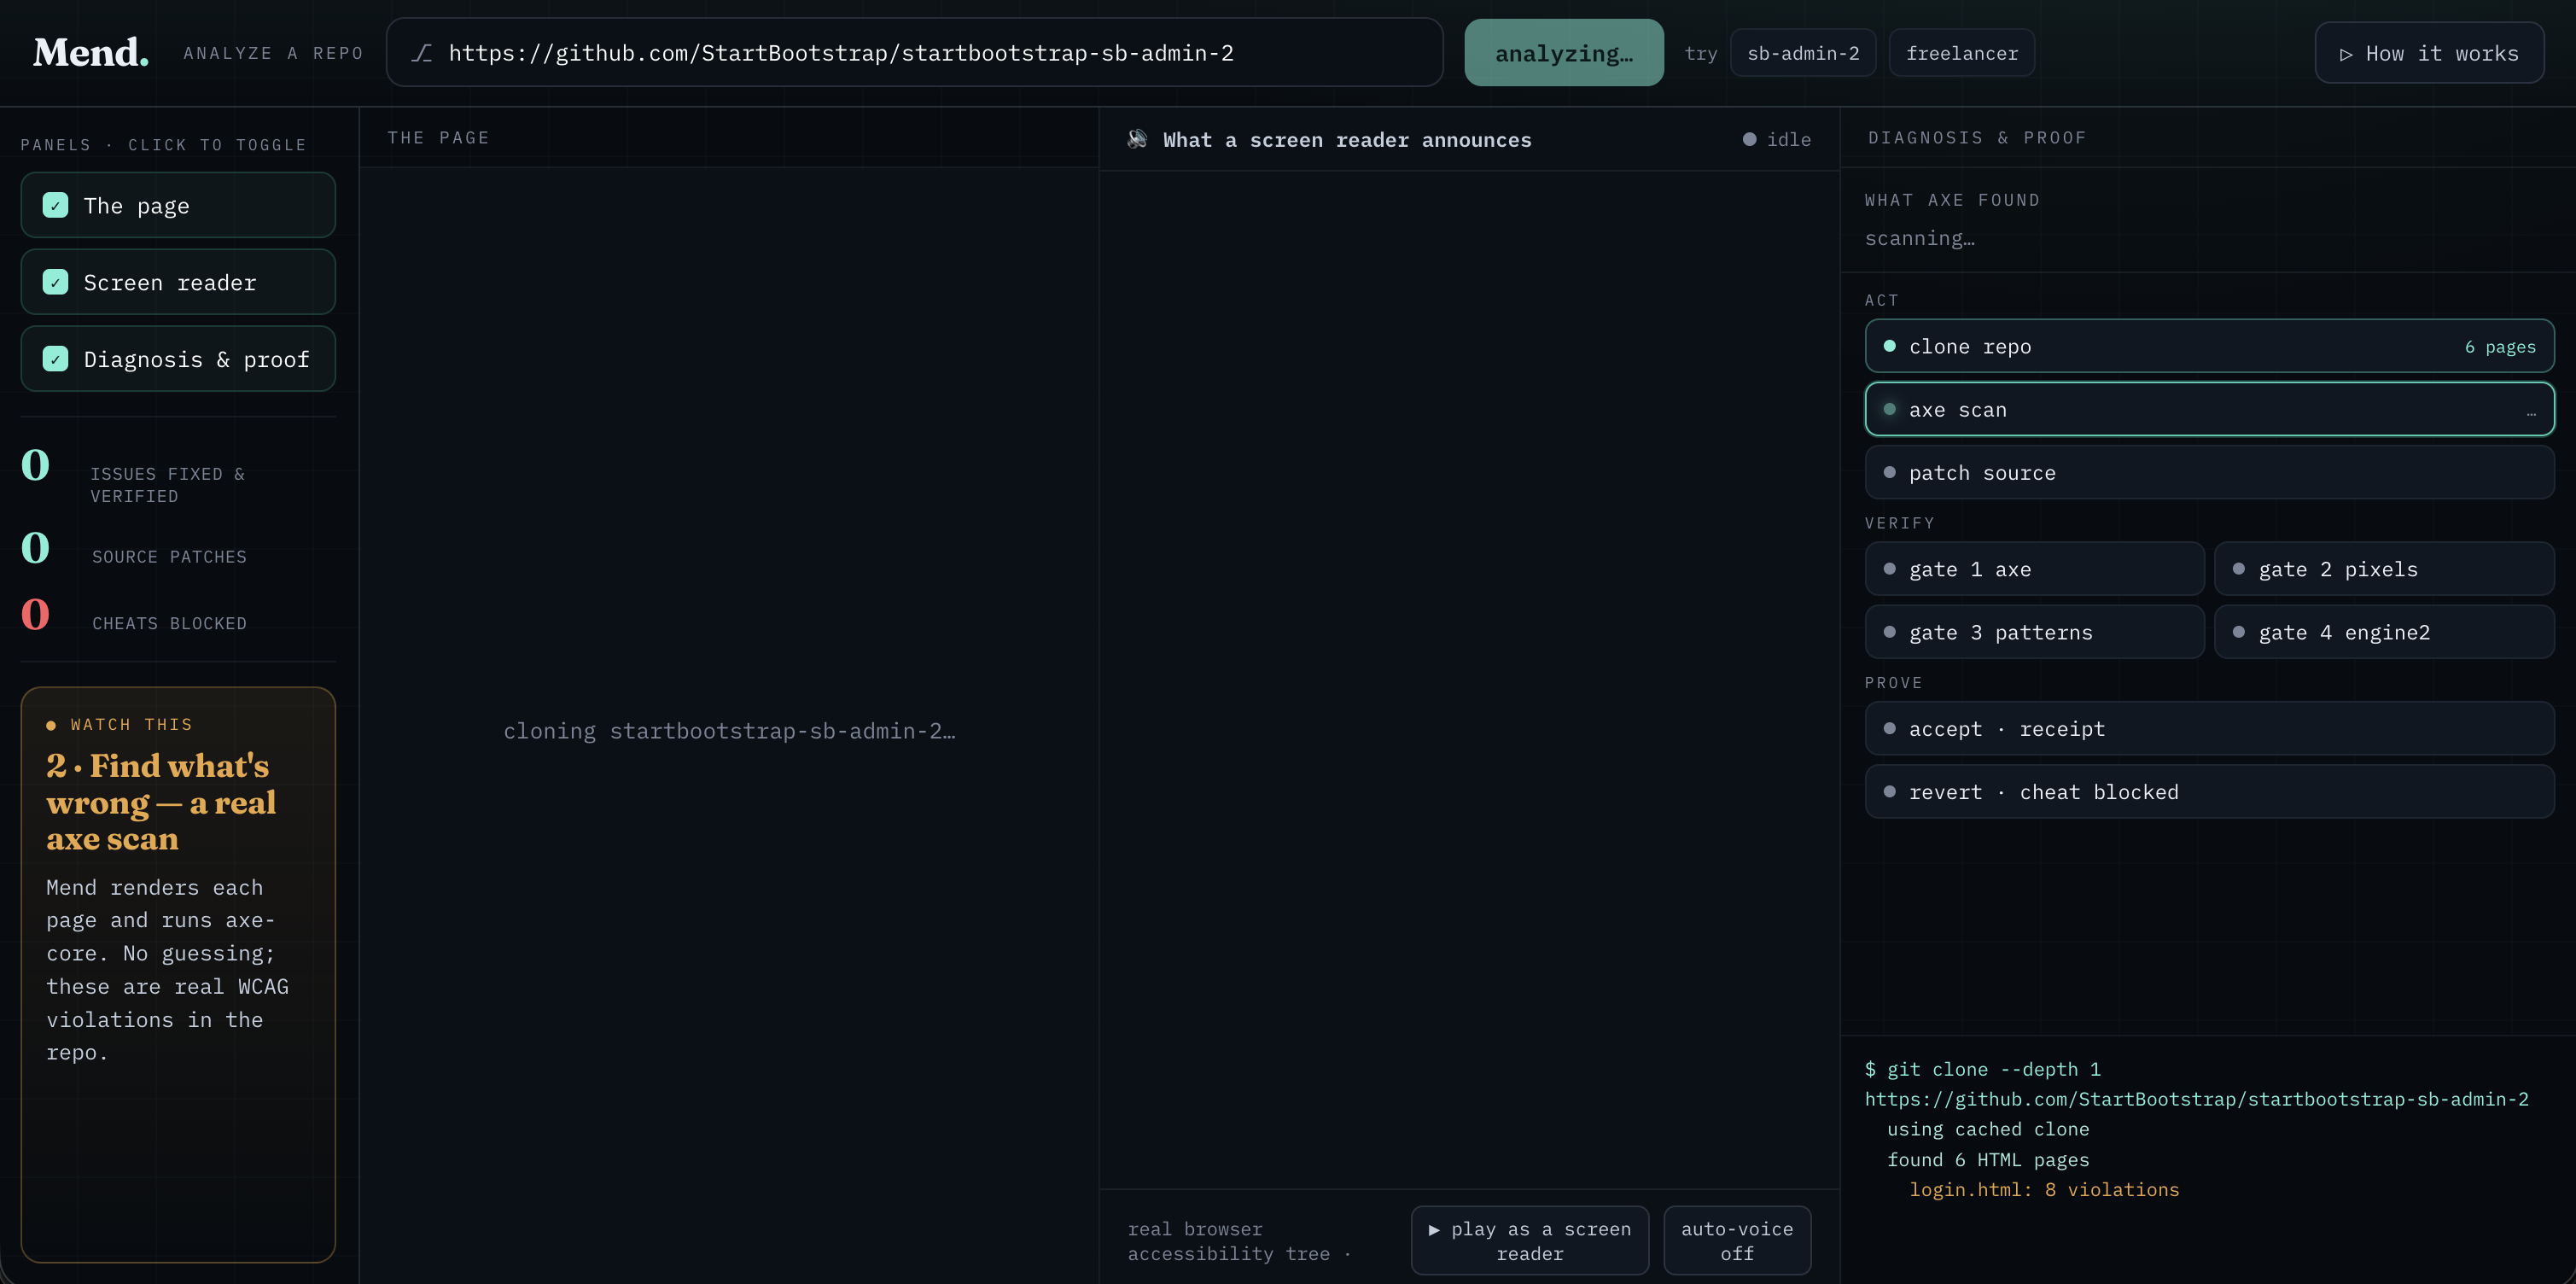Viewport: 2576px width, 1284px height.
Task: Click the gate 4 engine2 status dot
Action: coord(2239,632)
